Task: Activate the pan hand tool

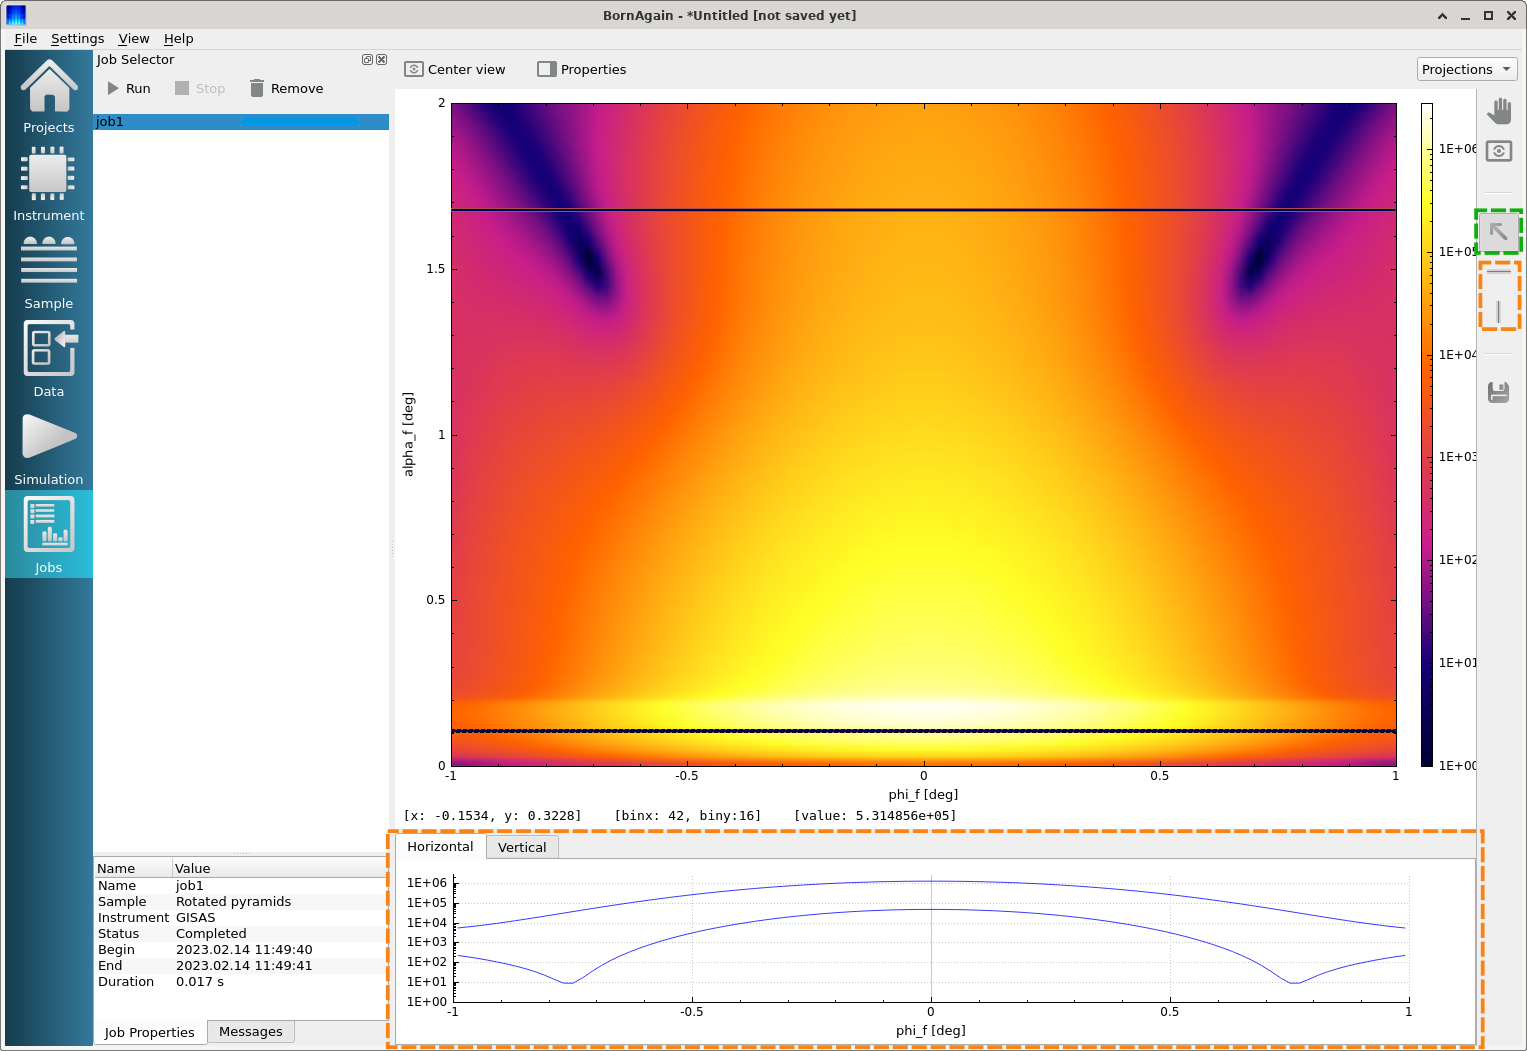Action: (x=1498, y=111)
